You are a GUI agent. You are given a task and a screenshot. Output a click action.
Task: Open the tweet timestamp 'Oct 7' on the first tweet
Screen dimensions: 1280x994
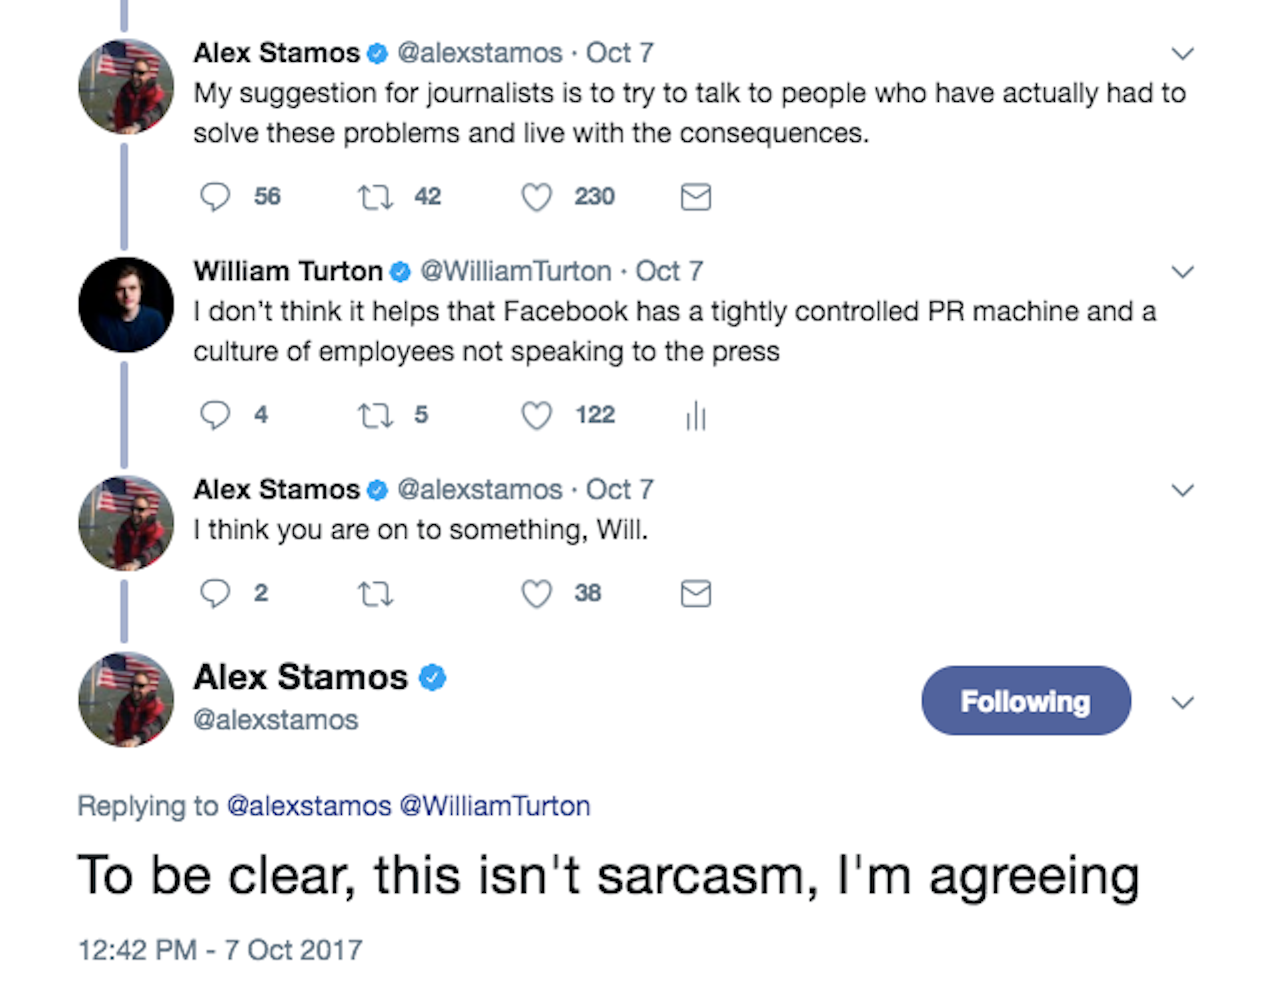[x=619, y=52]
